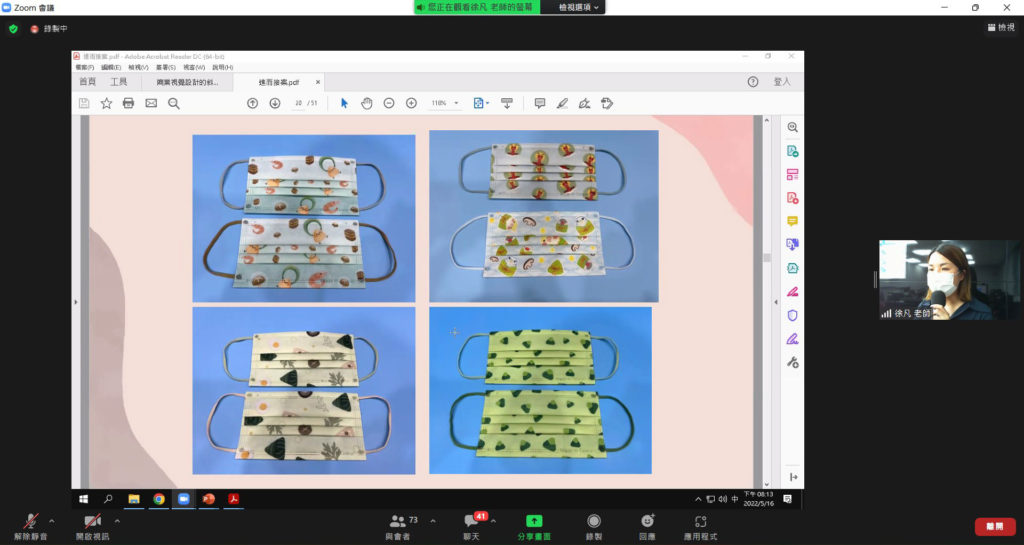Select the Hand tool in Acrobat toolbar

click(x=366, y=103)
